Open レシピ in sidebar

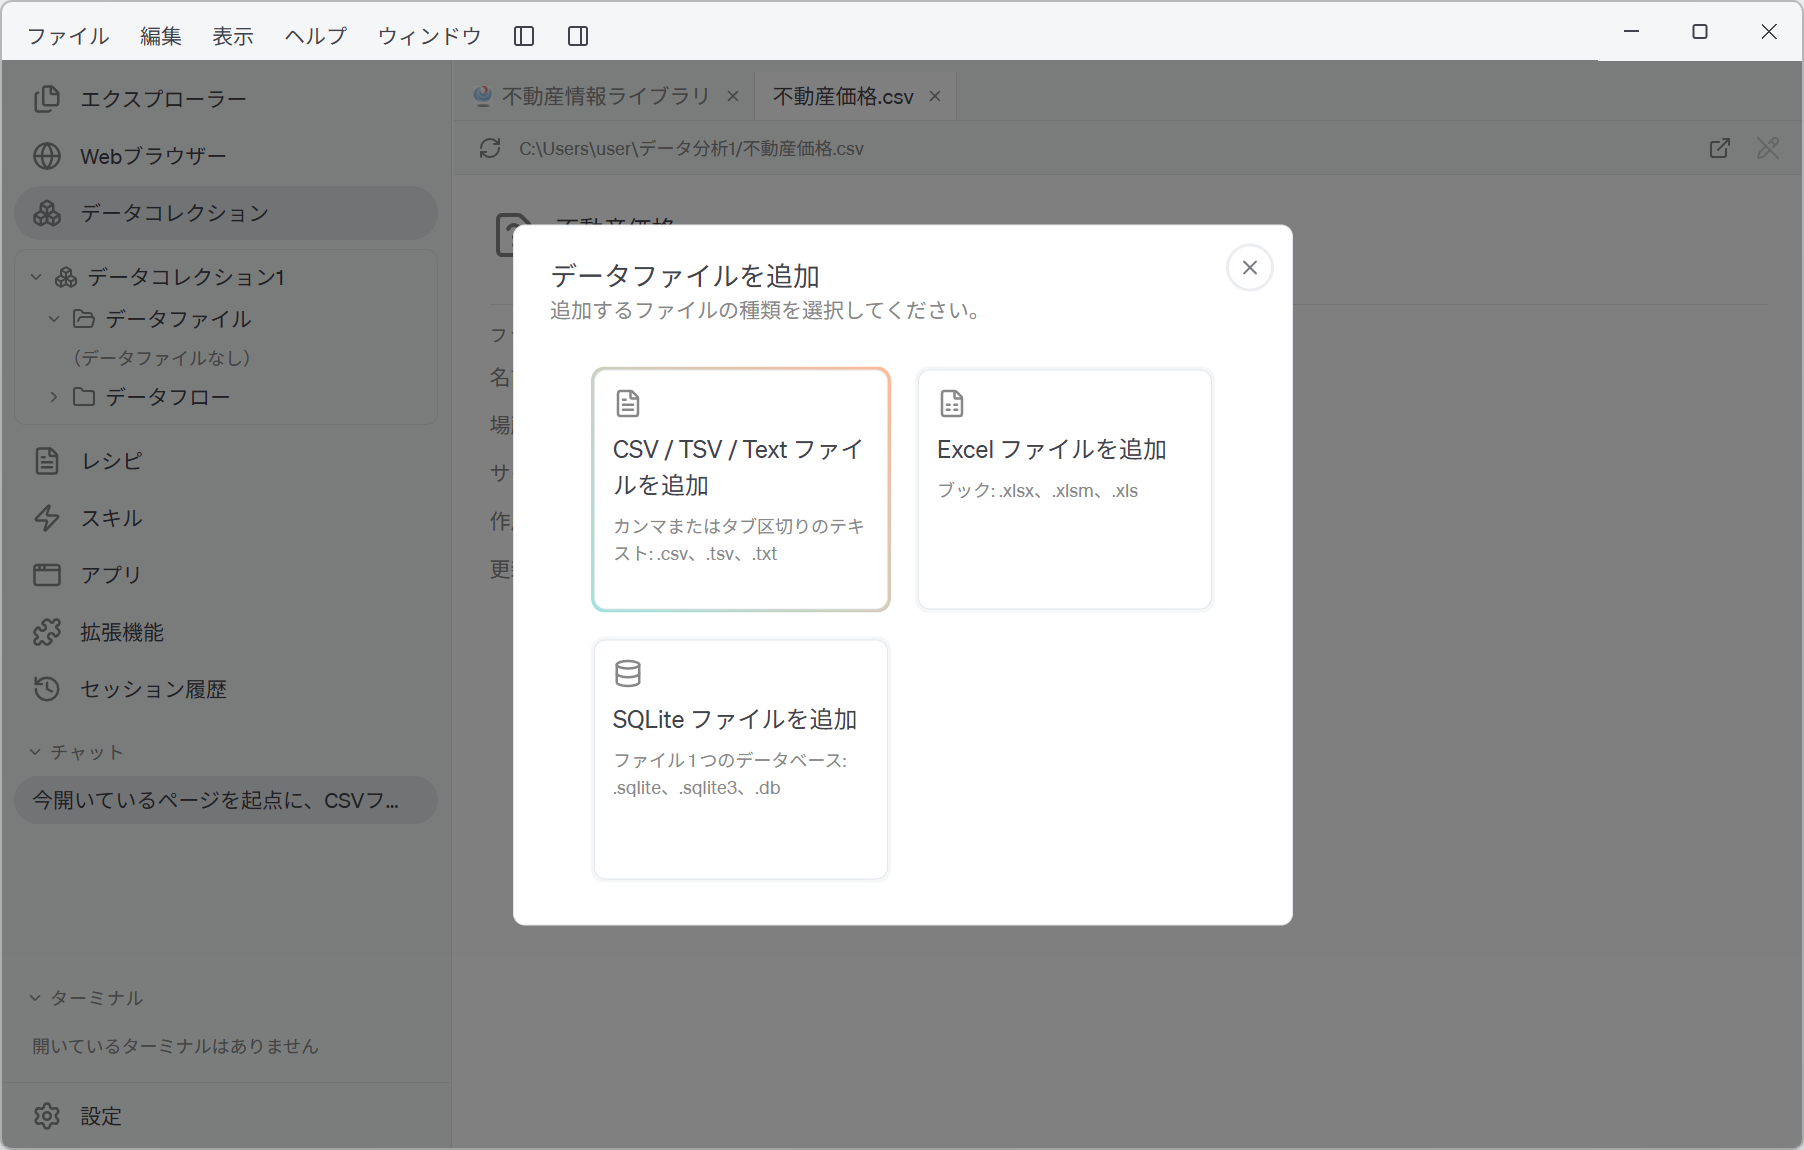coord(226,461)
